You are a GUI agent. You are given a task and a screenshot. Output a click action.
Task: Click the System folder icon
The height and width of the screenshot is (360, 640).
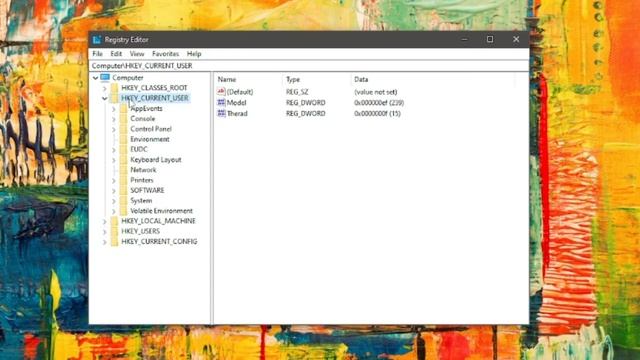[x=124, y=200]
